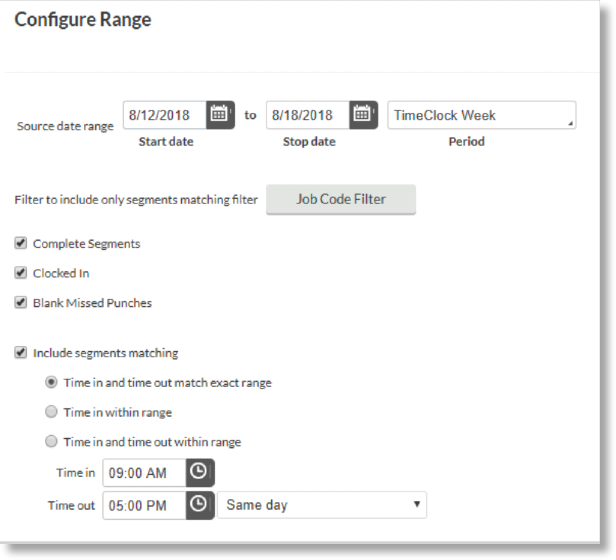This screenshot has height=560, width=616.
Task: Click the Start date field showing 8/12/2018
Action: pos(165,115)
